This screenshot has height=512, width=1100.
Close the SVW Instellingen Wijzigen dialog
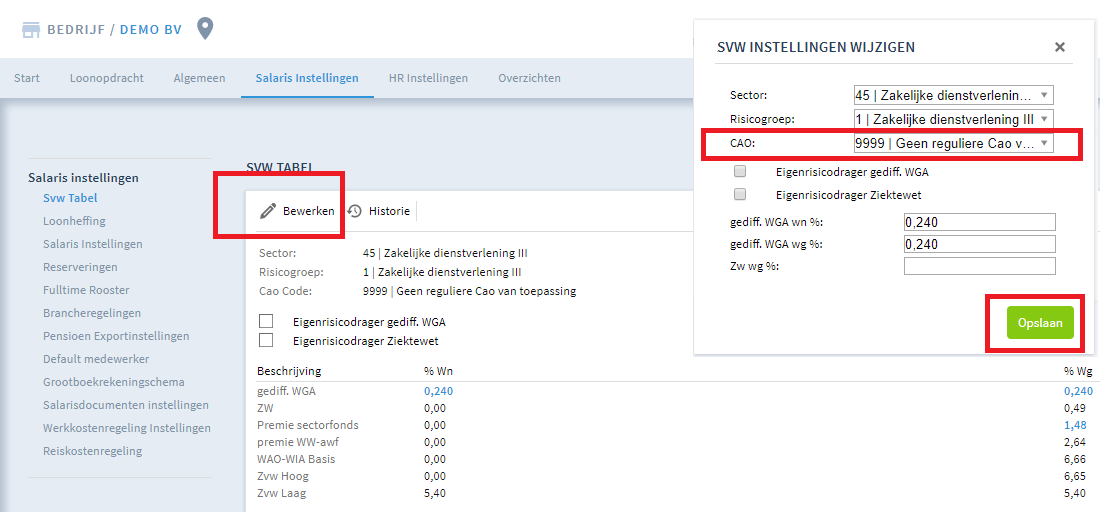click(1060, 47)
